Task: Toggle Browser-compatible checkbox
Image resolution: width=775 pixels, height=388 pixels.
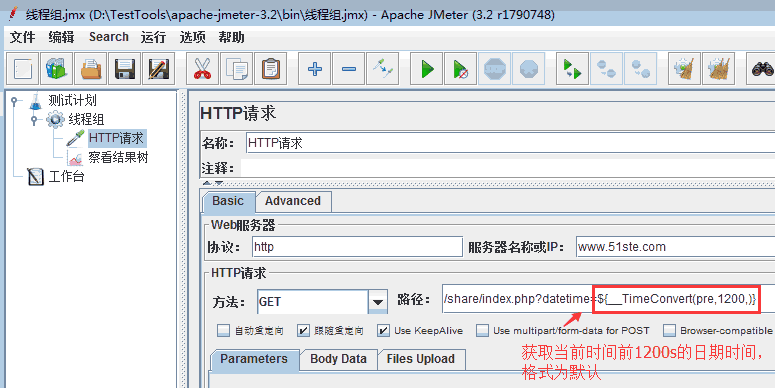Action: (669, 330)
